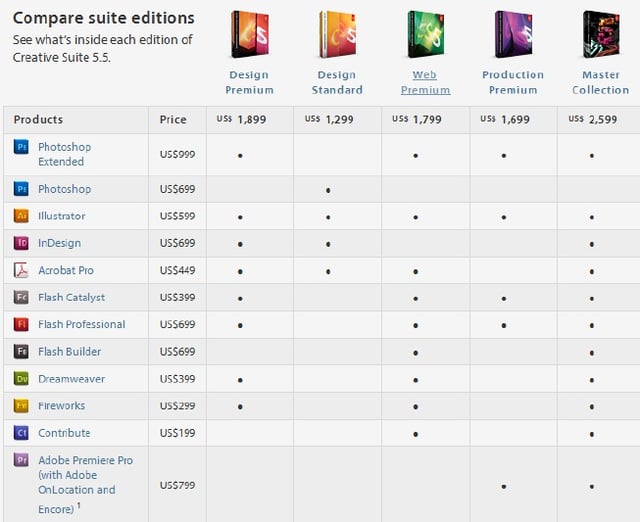
Task: Select the US$449 Acrobat Pro price
Action: tap(178, 270)
